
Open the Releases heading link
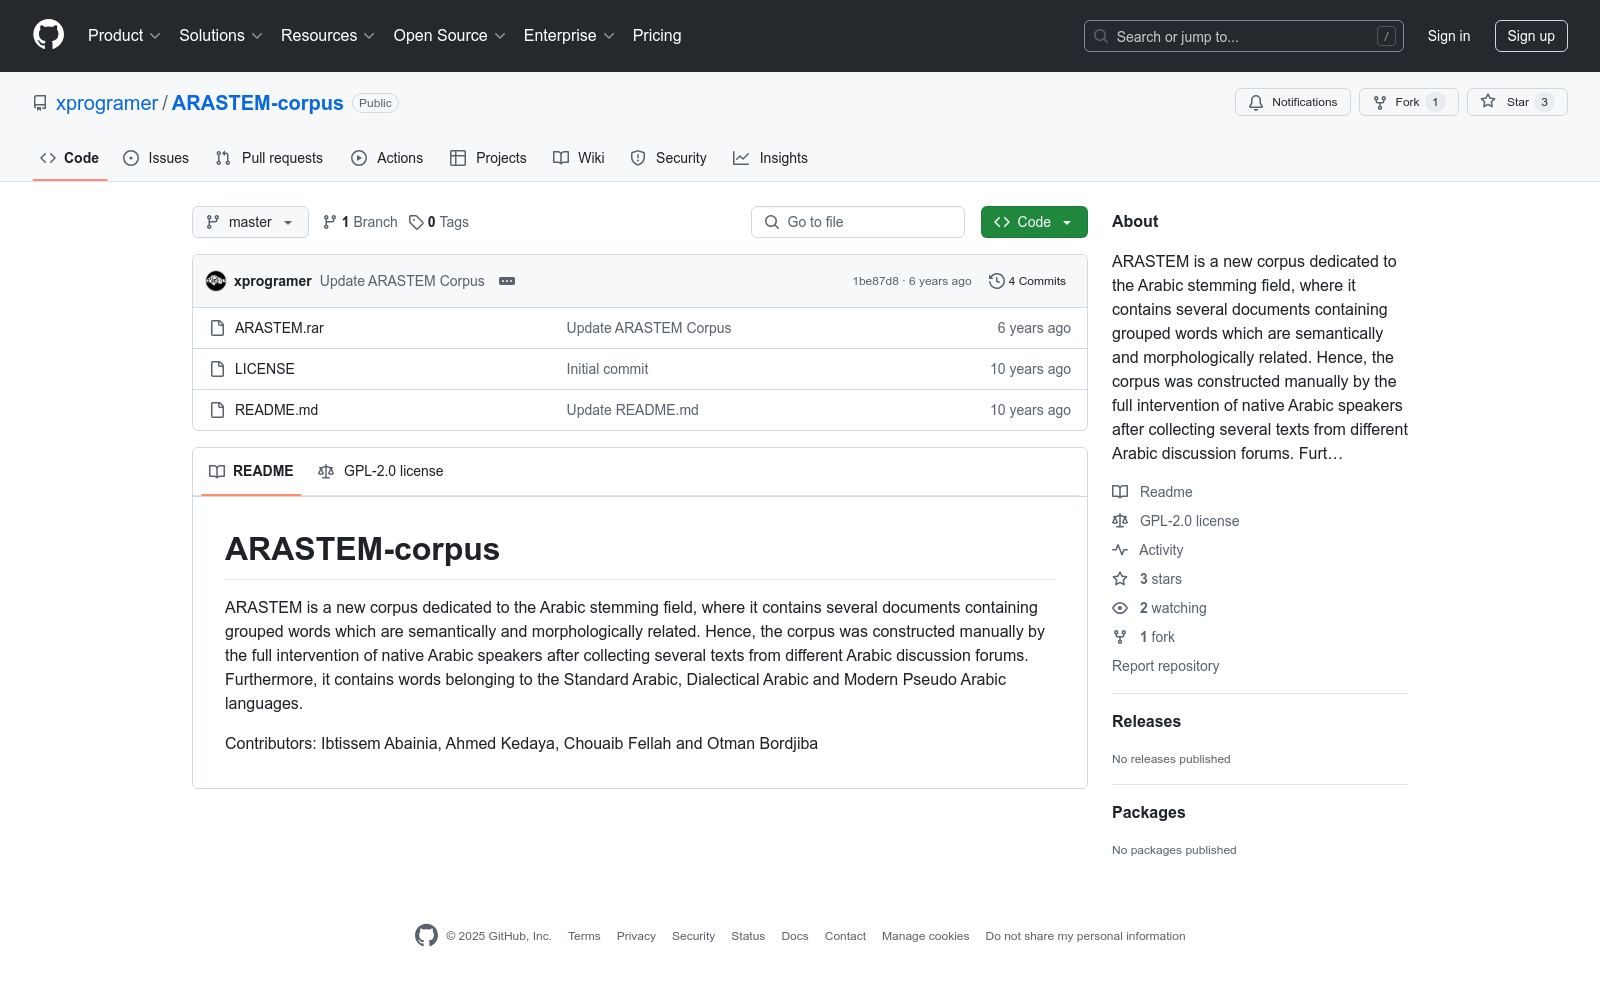tap(1146, 722)
